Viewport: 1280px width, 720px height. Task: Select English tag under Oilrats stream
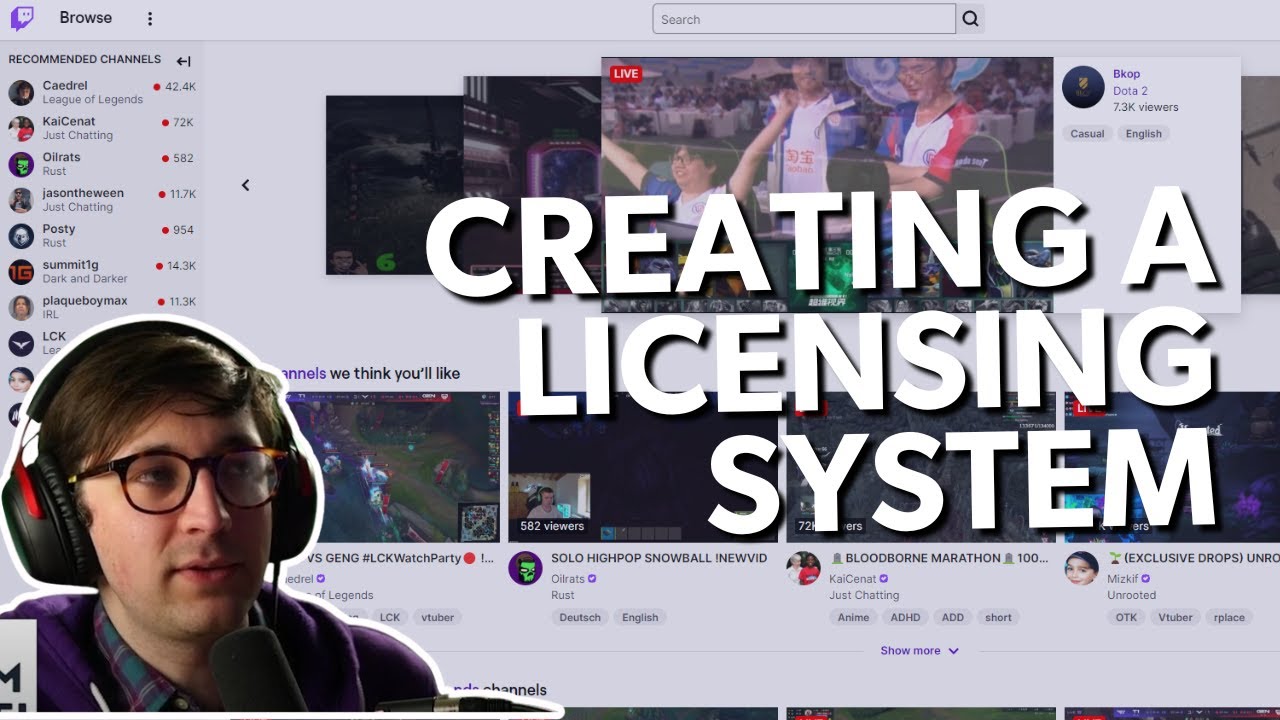tap(640, 618)
